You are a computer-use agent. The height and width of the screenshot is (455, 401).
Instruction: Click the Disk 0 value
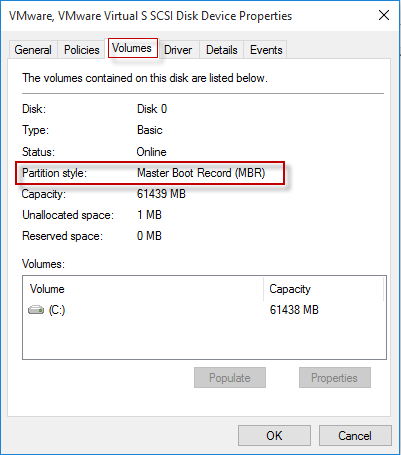point(152,109)
